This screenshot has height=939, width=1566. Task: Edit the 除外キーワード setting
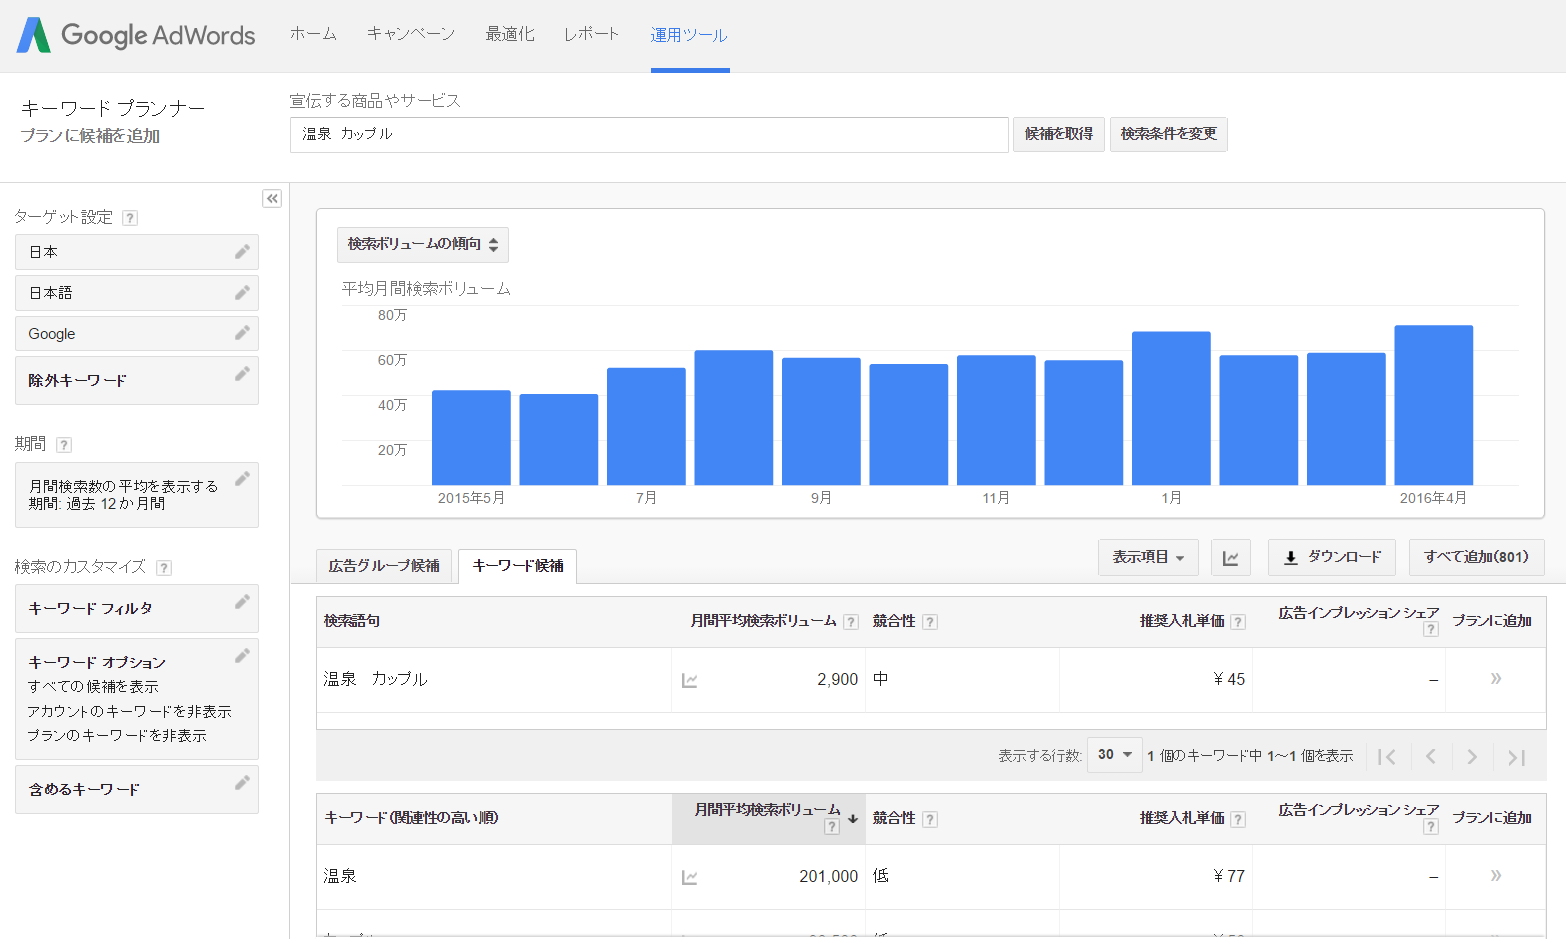[x=242, y=374]
